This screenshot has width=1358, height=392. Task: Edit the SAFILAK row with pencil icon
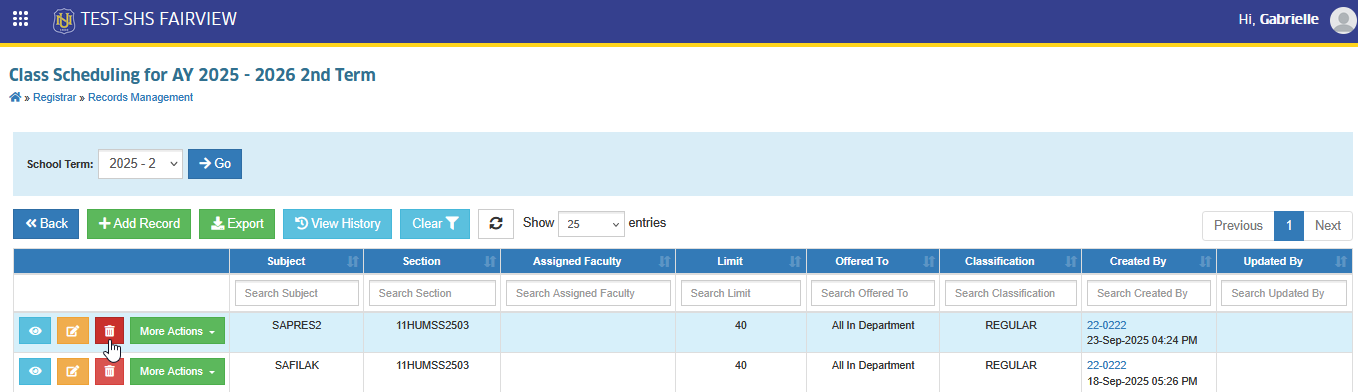(72, 371)
